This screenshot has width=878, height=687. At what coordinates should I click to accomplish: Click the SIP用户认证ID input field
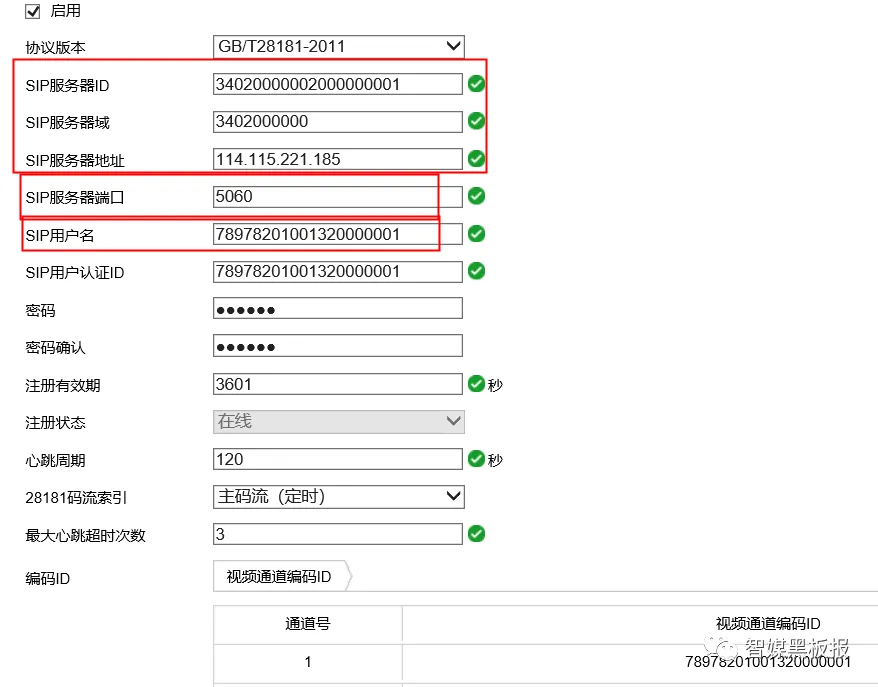[x=338, y=272]
